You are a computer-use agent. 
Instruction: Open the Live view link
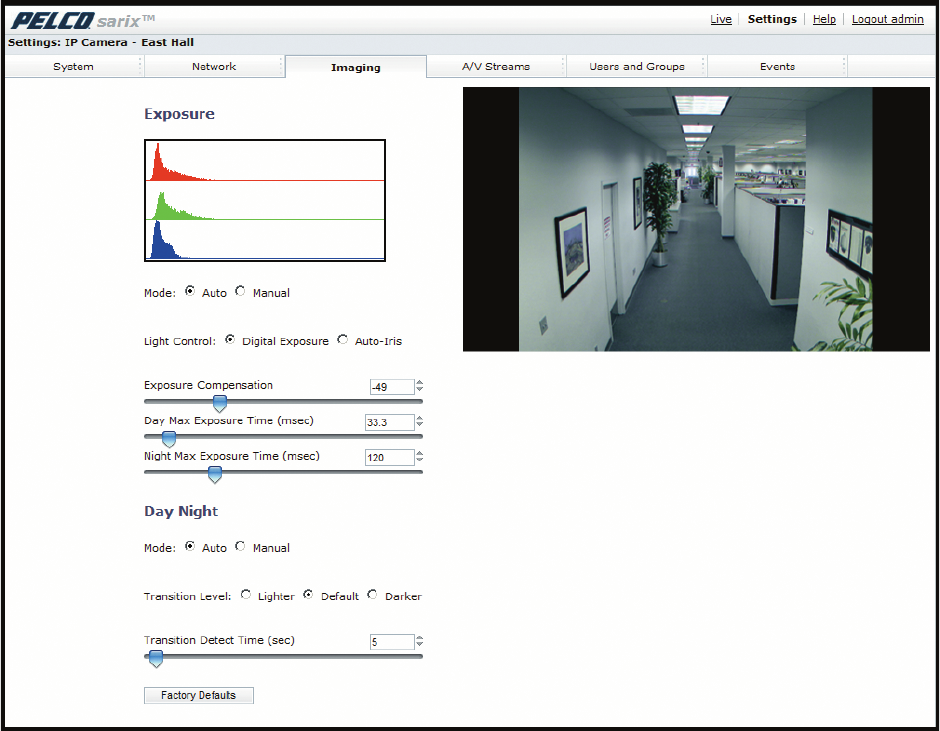coord(721,19)
